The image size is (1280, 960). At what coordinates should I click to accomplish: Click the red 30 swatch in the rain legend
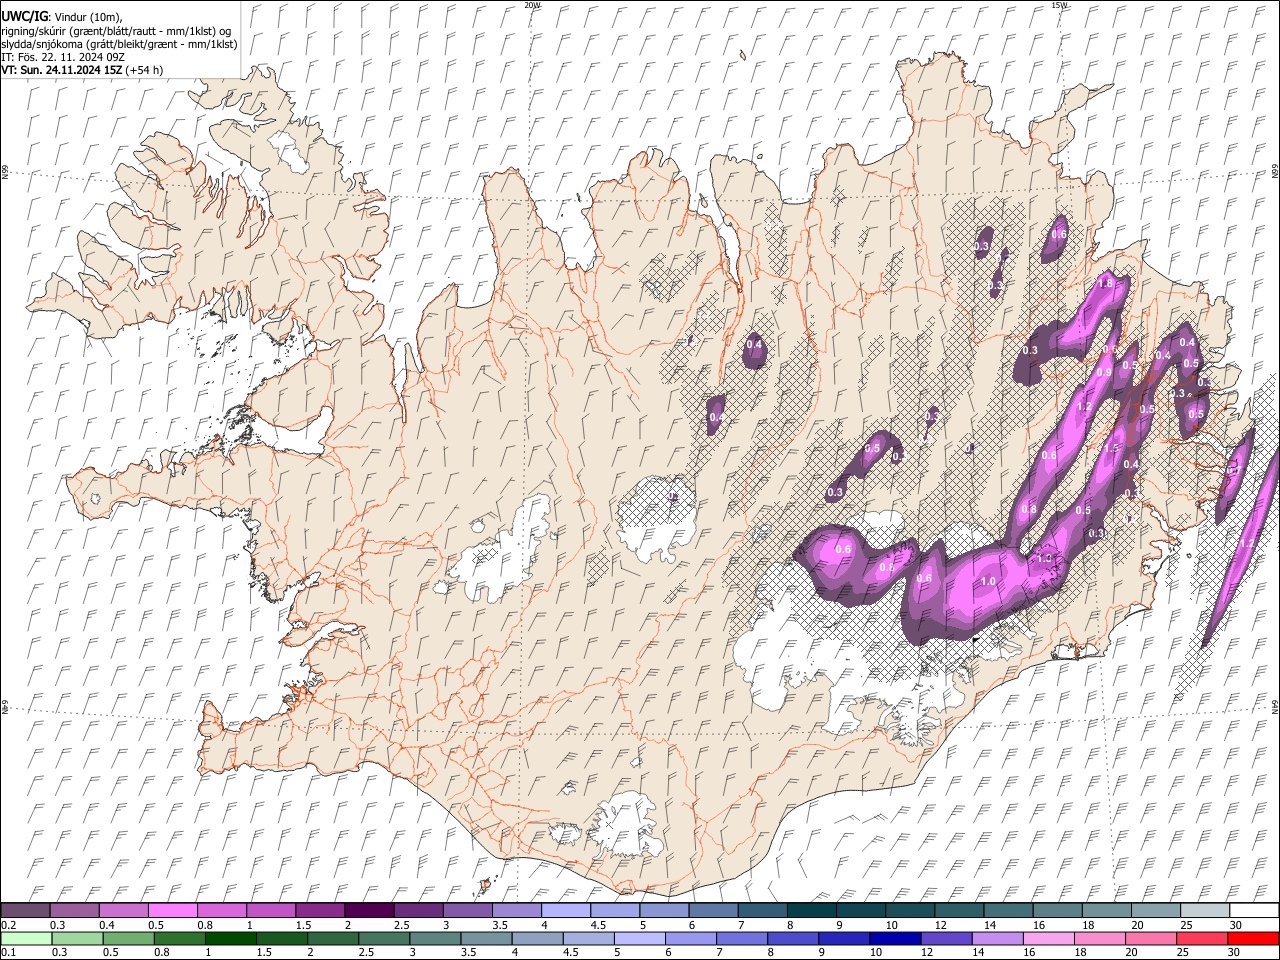pos(1252,938)
